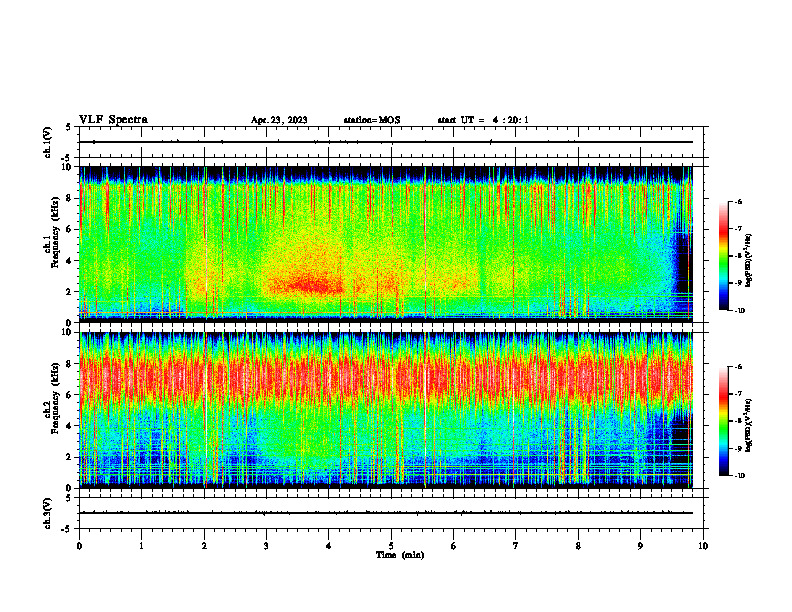Click ch.1 frequency tick label "8"
Screen dimensions: 792x612
point(69,198)
